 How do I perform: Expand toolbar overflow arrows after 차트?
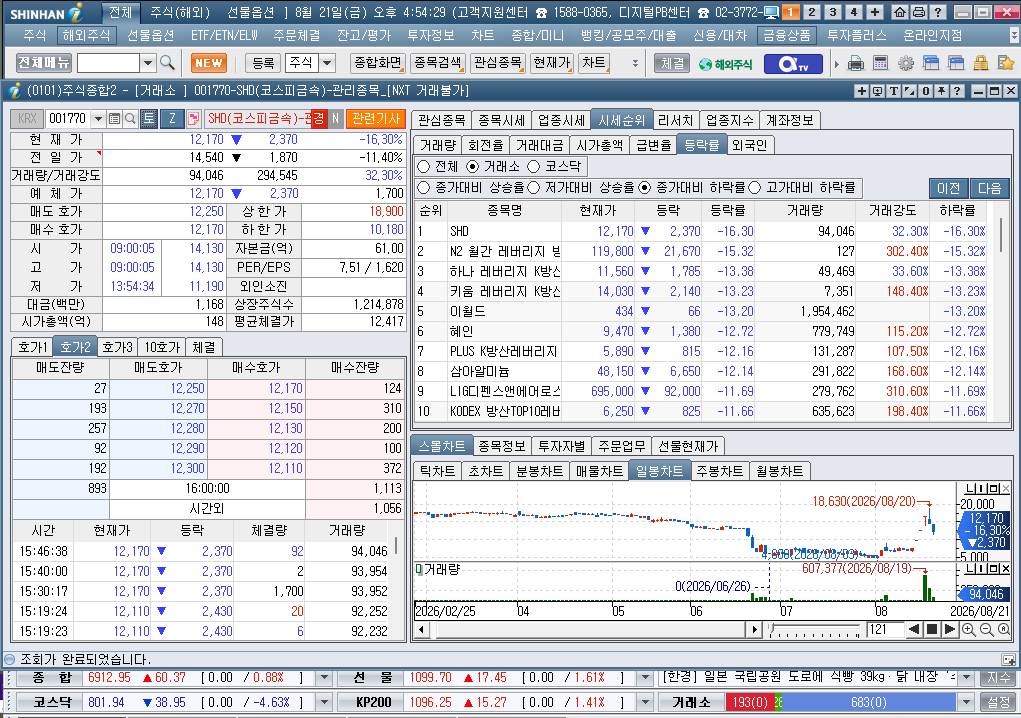click(635, 63)
